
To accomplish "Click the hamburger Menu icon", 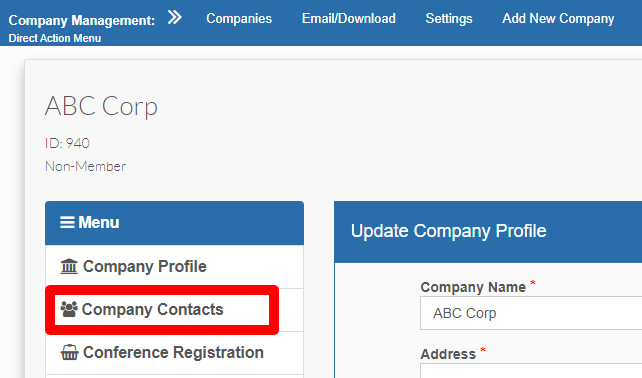I will [67, 222].
